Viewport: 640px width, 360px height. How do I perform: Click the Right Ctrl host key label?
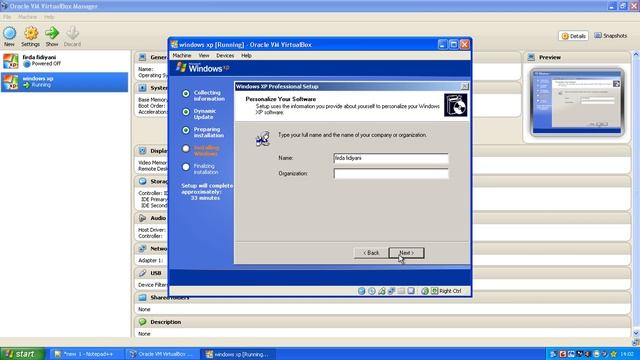[x=450, y=291]
